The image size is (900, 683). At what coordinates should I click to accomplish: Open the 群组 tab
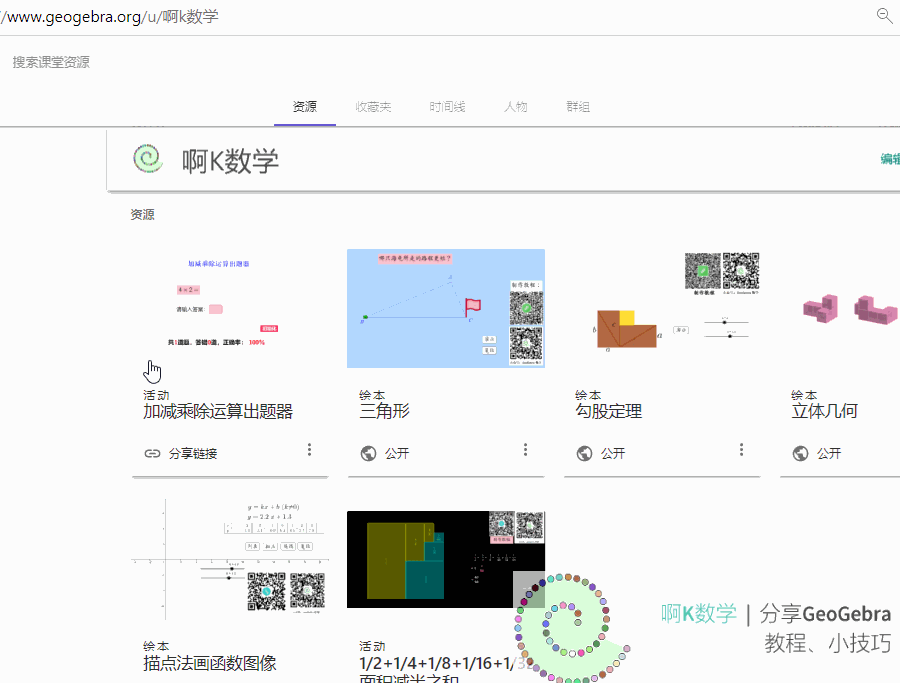coord(578,107)
